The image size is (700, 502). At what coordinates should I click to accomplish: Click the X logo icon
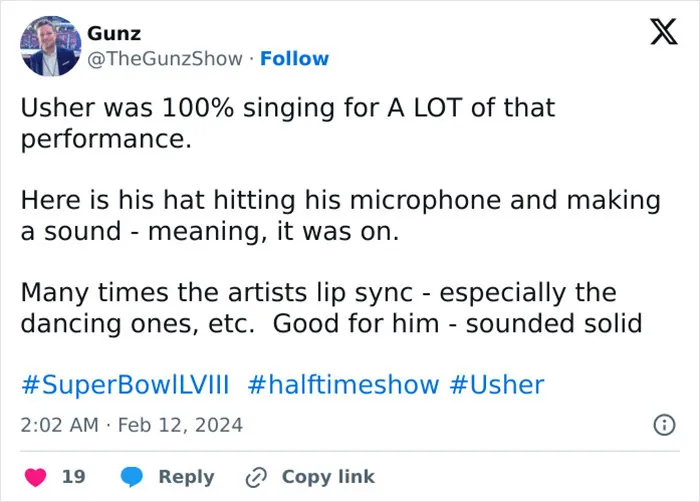coord(664,32)
